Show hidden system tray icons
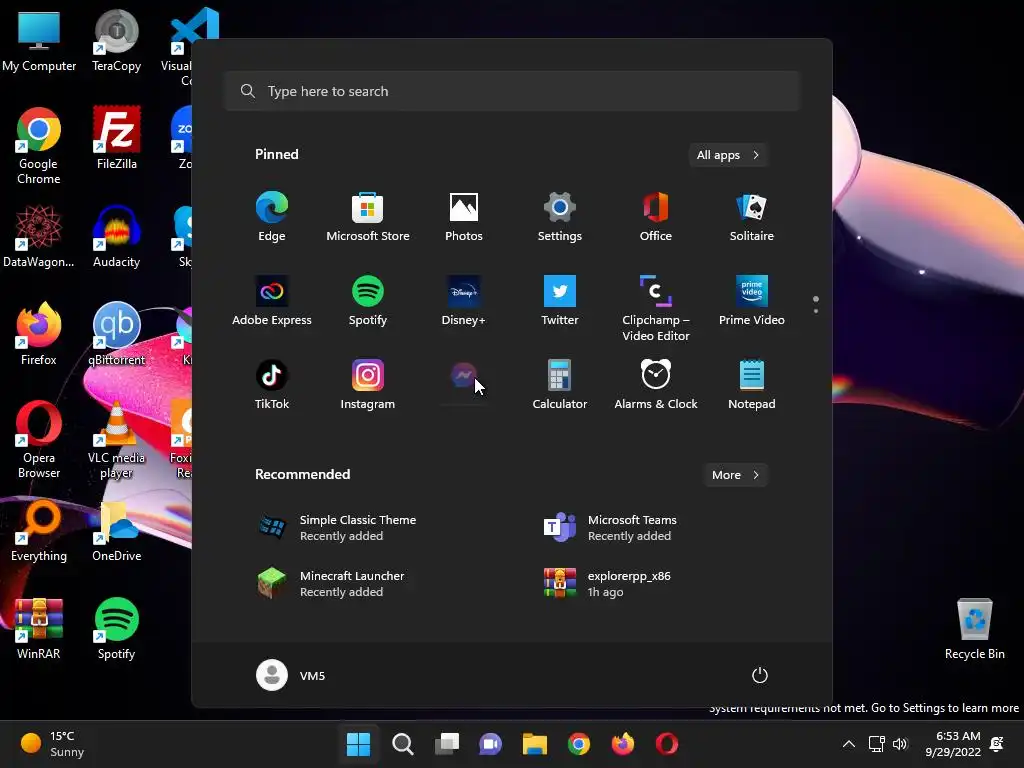 point(848,744)
